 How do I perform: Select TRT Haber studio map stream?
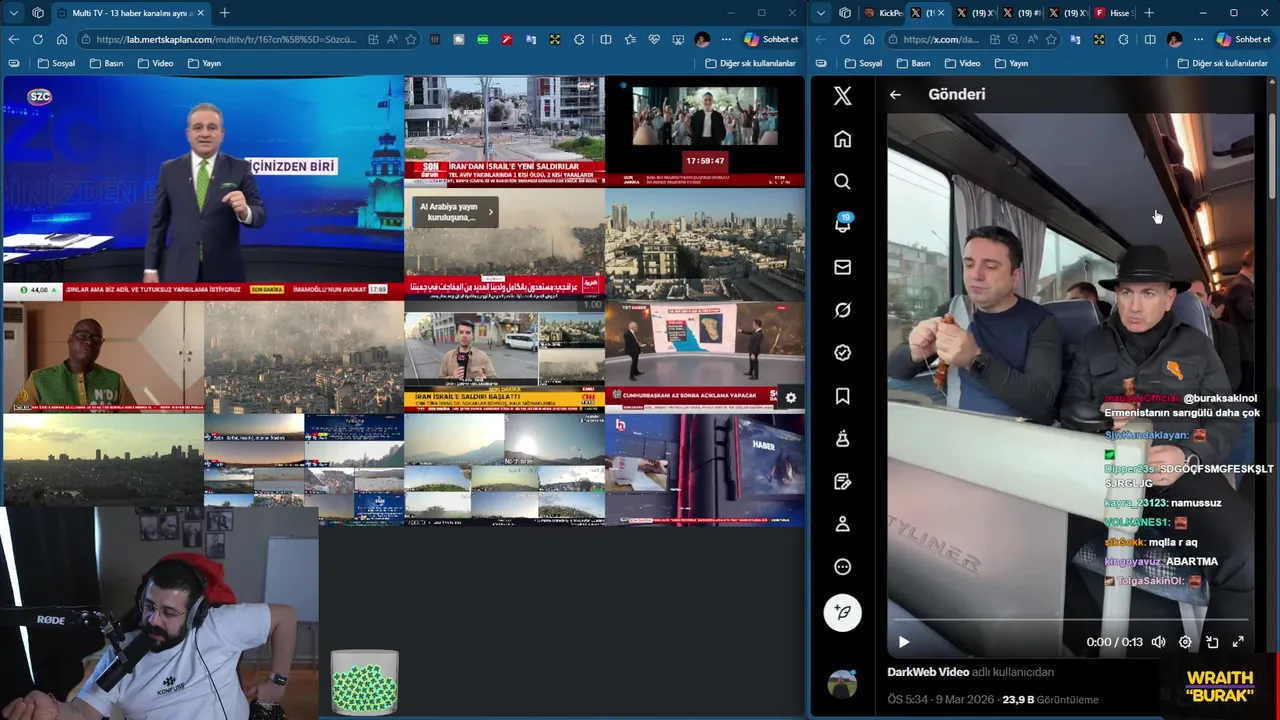[704, 357]
